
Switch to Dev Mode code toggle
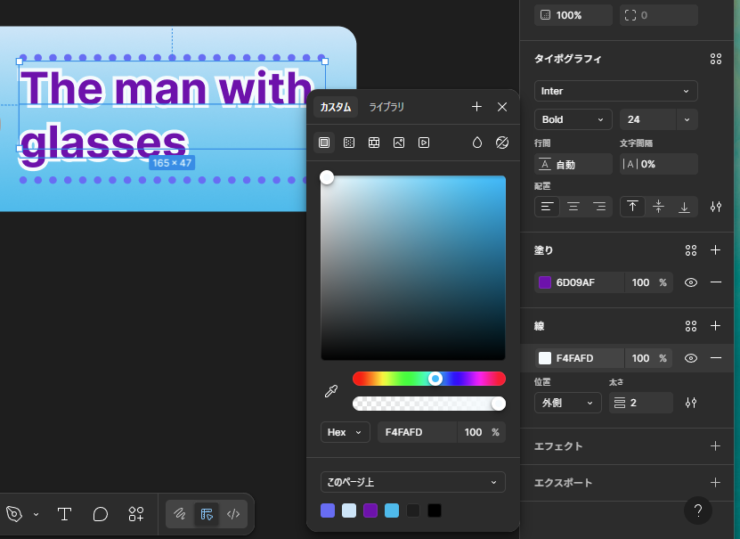point(233,514)
